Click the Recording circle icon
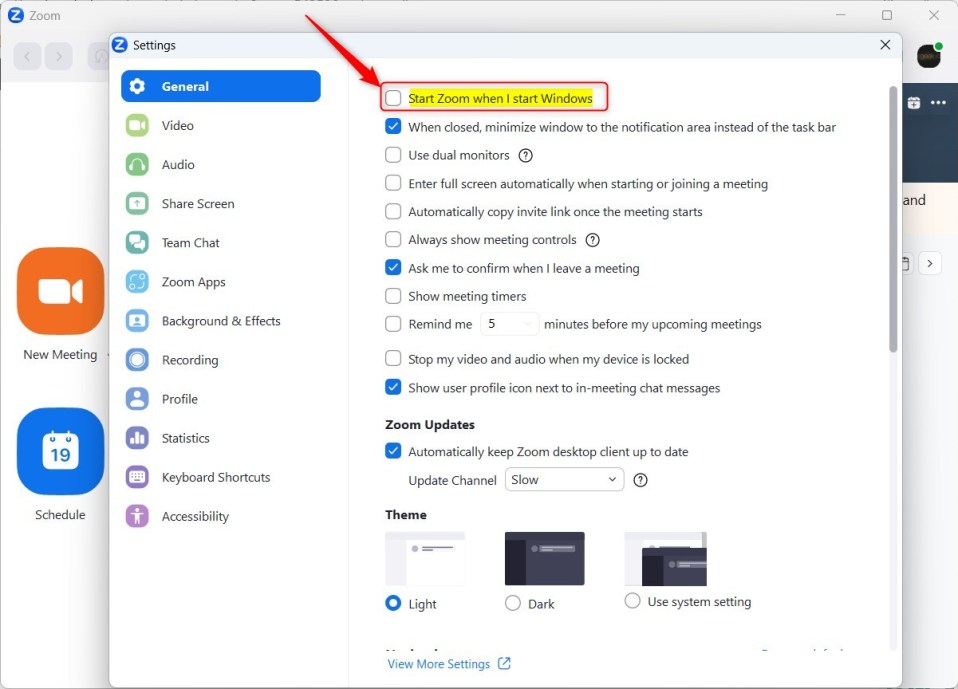Screen dimensions: 958x689 [137, 360]
